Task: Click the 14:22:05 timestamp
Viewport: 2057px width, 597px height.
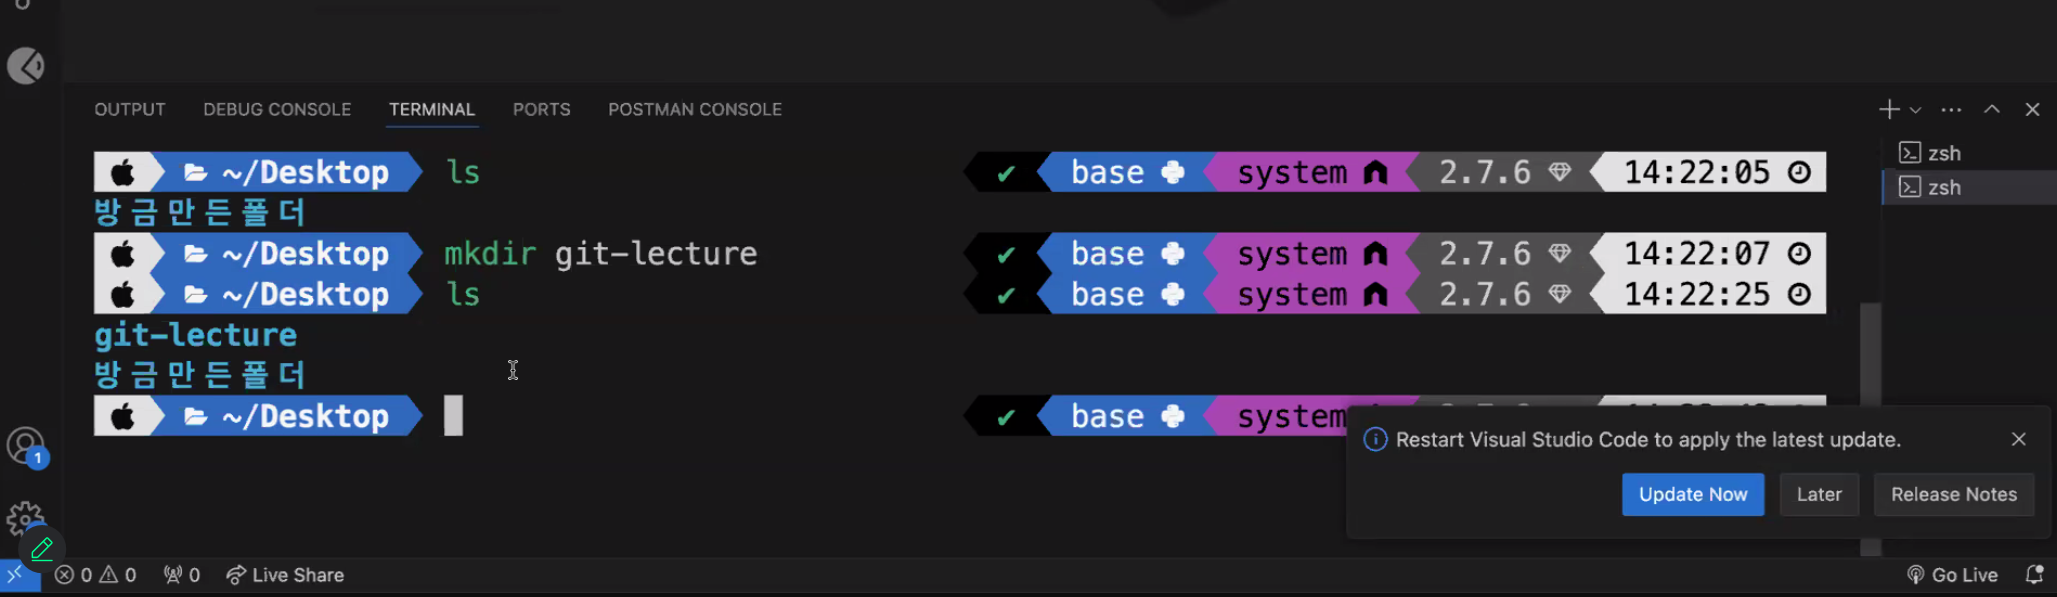Action: coord(1697,173)
